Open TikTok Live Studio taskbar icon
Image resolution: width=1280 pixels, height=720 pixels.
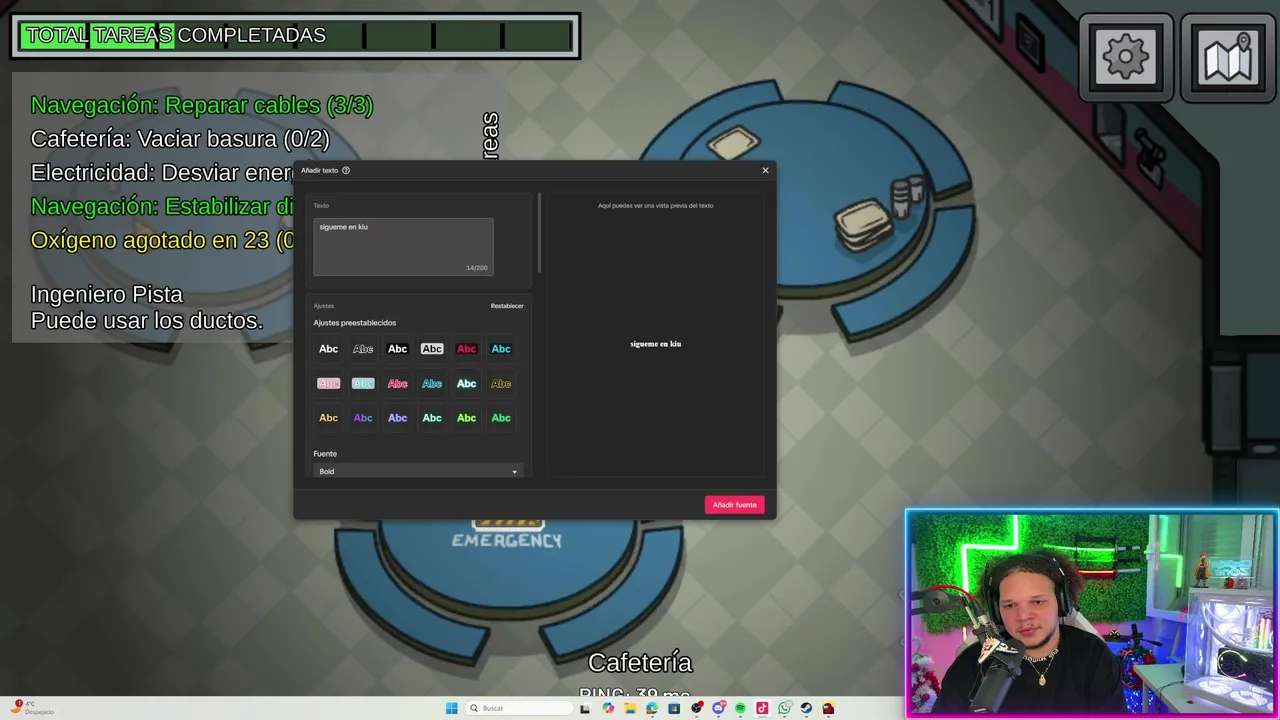762,708
